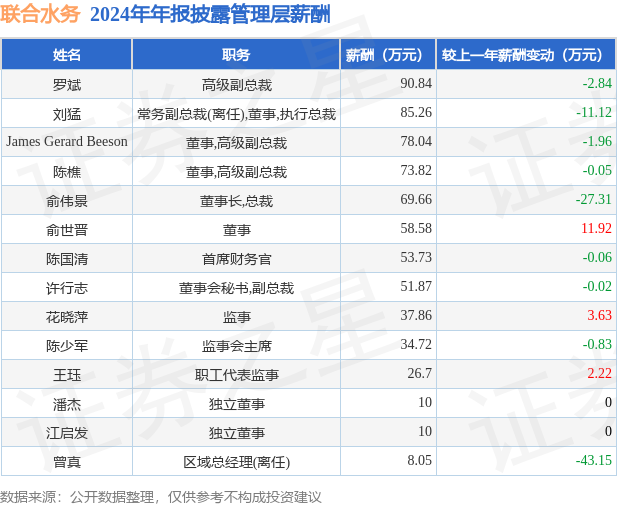
Task: Click the 2024年年报披露管理层薪酬 heading
Action: click(x=210, y=14)
